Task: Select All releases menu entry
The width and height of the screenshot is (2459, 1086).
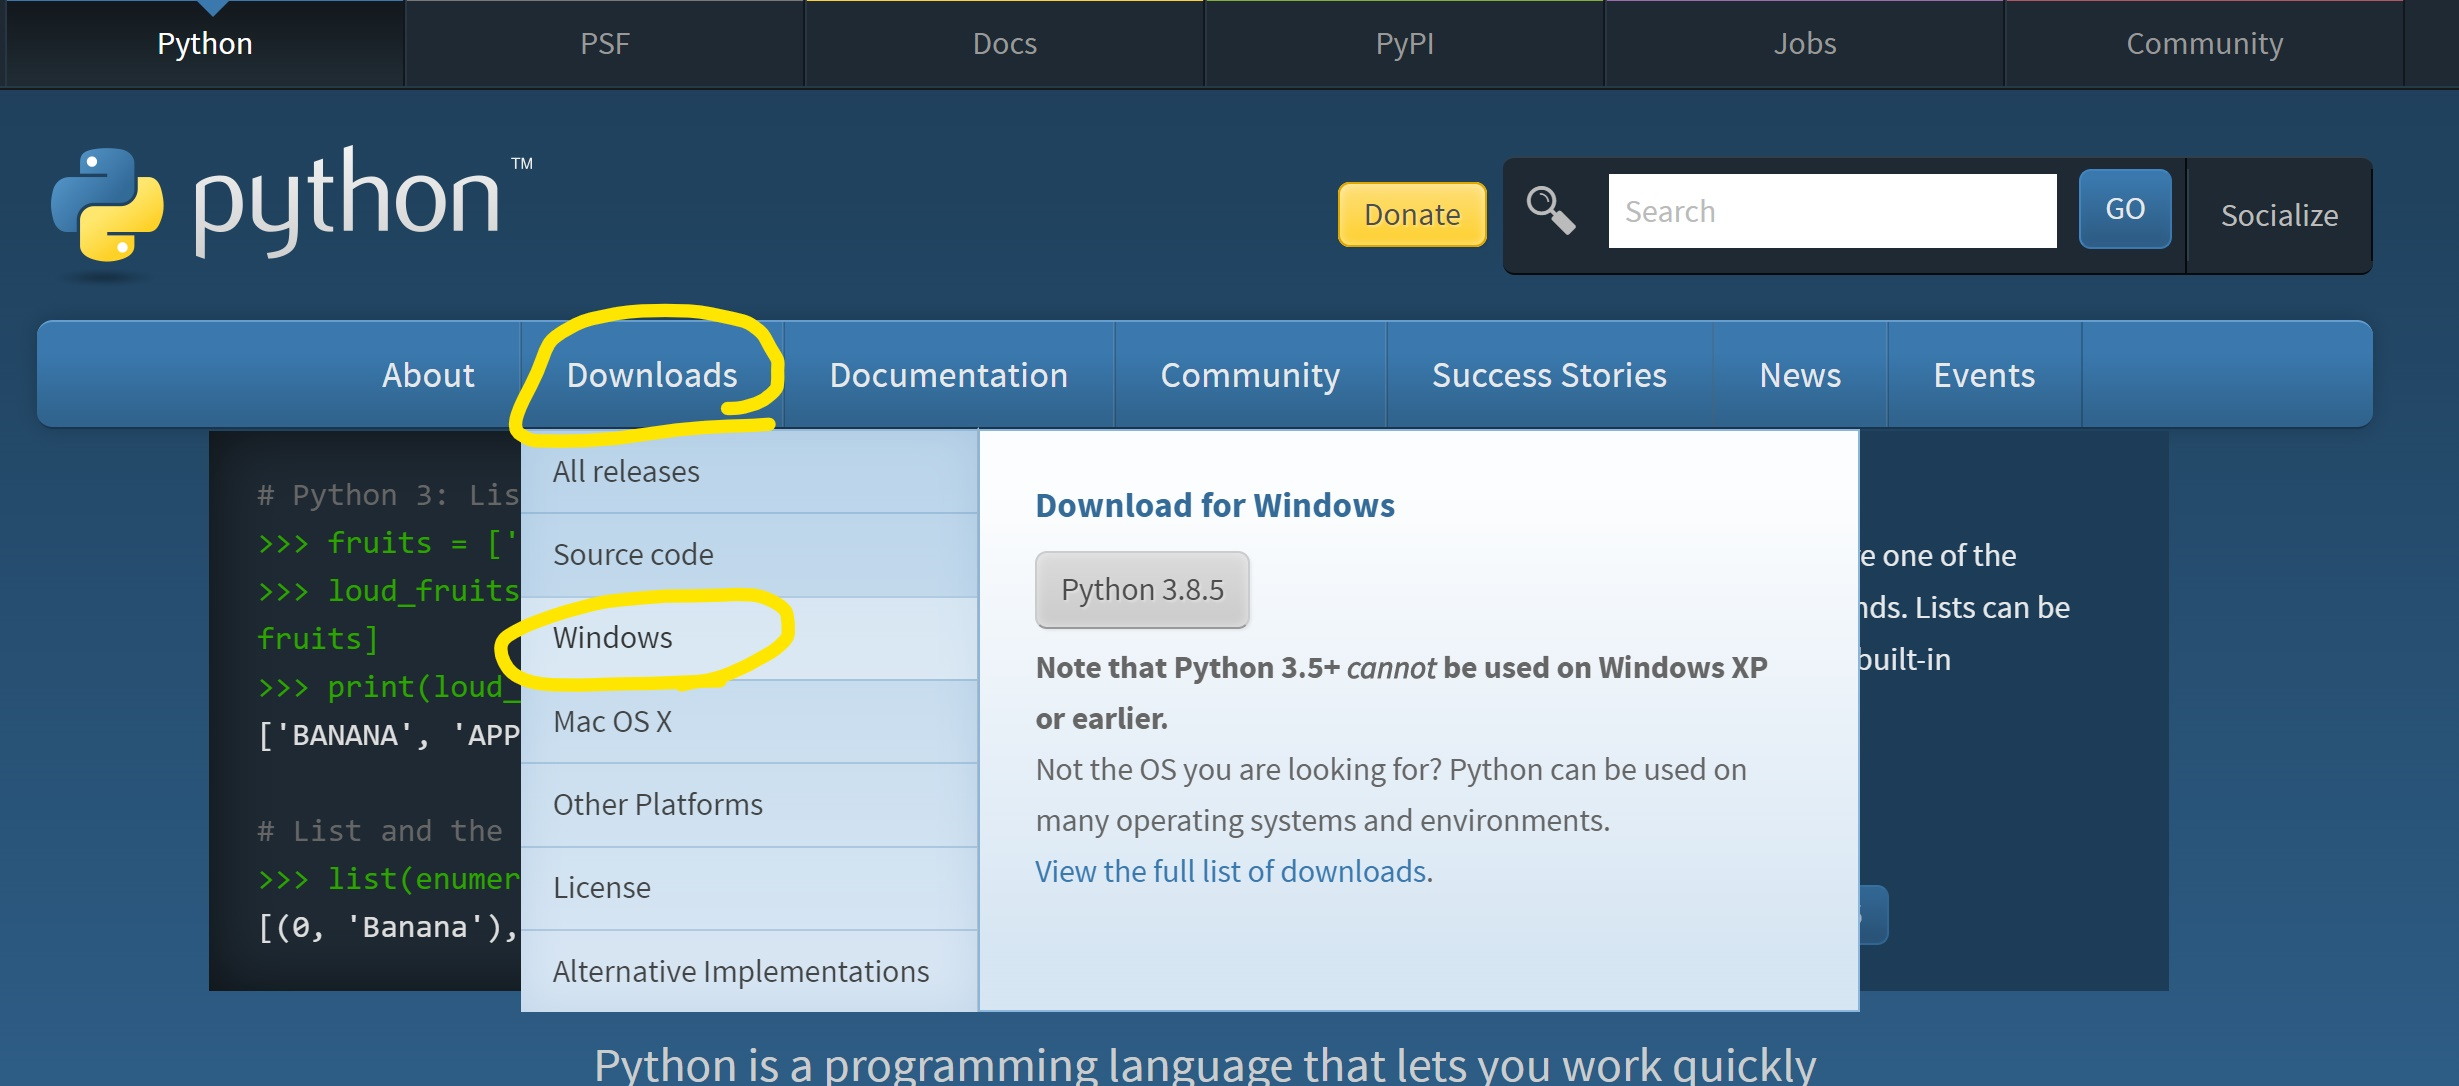Action: (626, 471)
